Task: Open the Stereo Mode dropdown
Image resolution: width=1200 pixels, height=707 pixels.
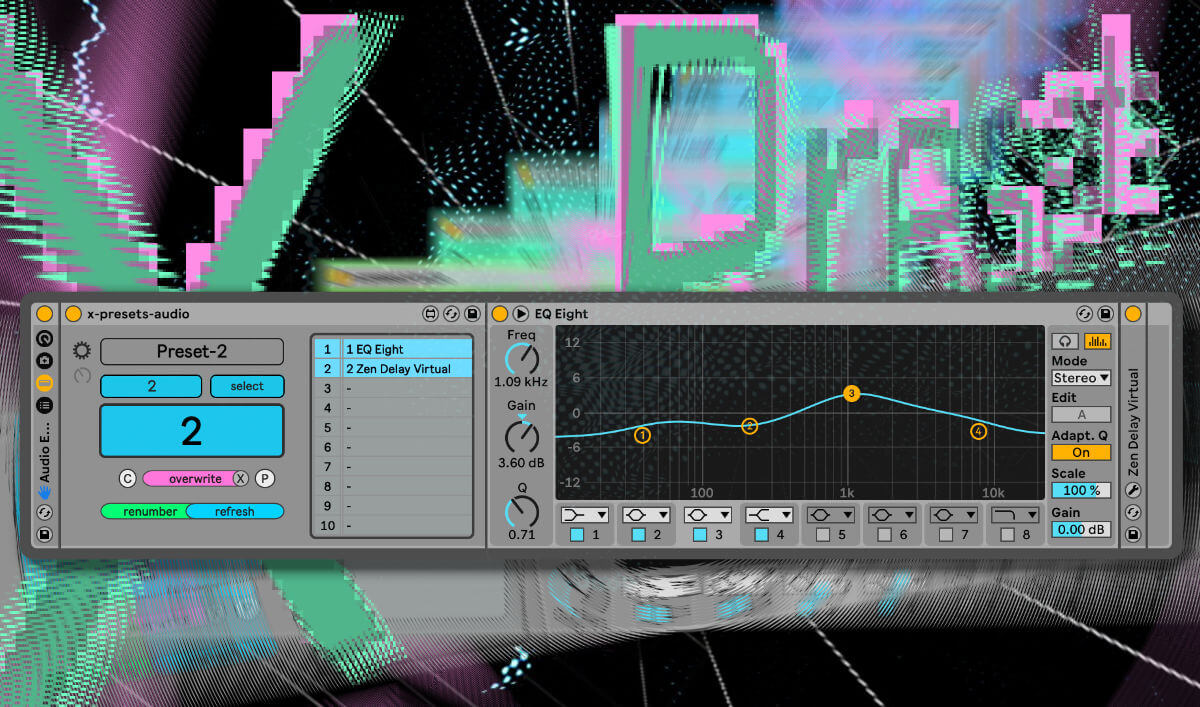Action: (1081, 378)
